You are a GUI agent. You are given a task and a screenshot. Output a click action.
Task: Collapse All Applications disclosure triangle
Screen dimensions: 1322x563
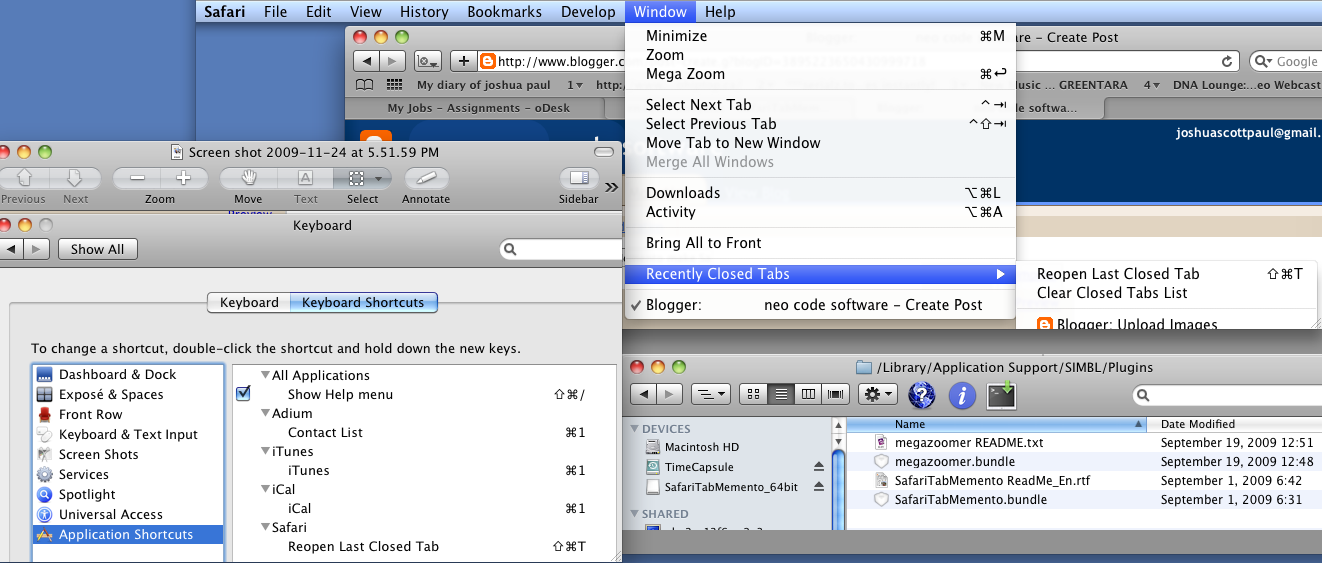pos(265,376)
